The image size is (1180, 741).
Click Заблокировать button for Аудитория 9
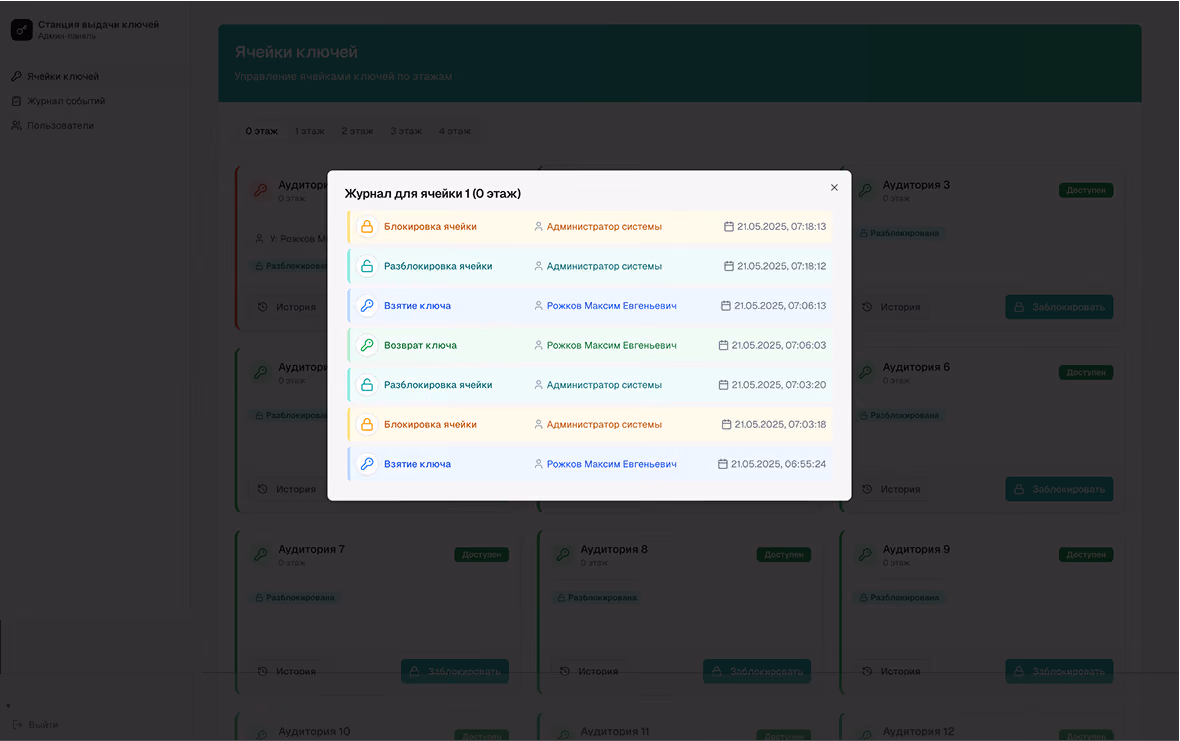(x=1059, y=671)
